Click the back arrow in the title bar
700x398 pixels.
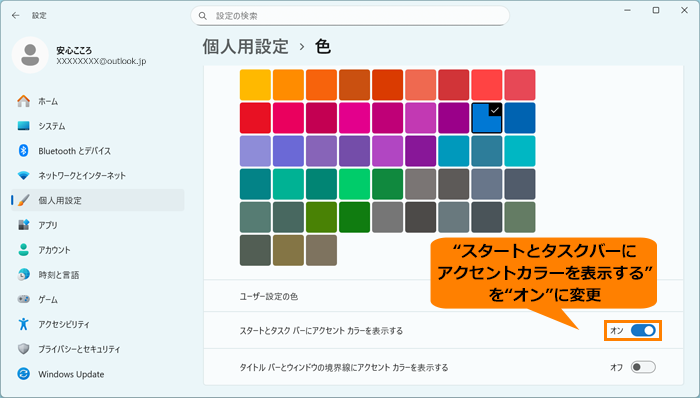click(16, 16)
